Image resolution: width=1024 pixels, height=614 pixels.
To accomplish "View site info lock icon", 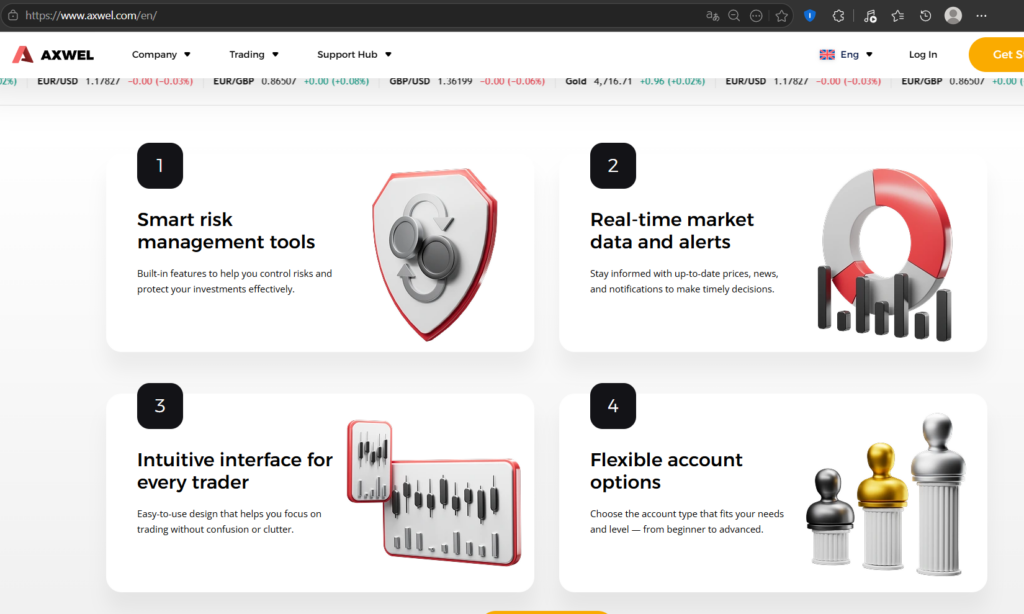I will pyautogui.click(x=13, y=15).
